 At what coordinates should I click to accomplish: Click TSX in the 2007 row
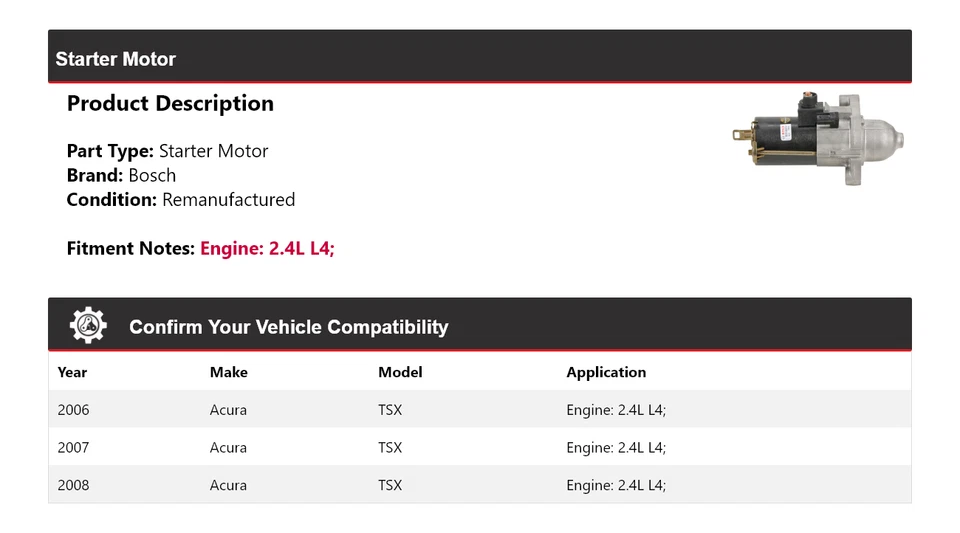pyautogui.click(x=390, y=447)
